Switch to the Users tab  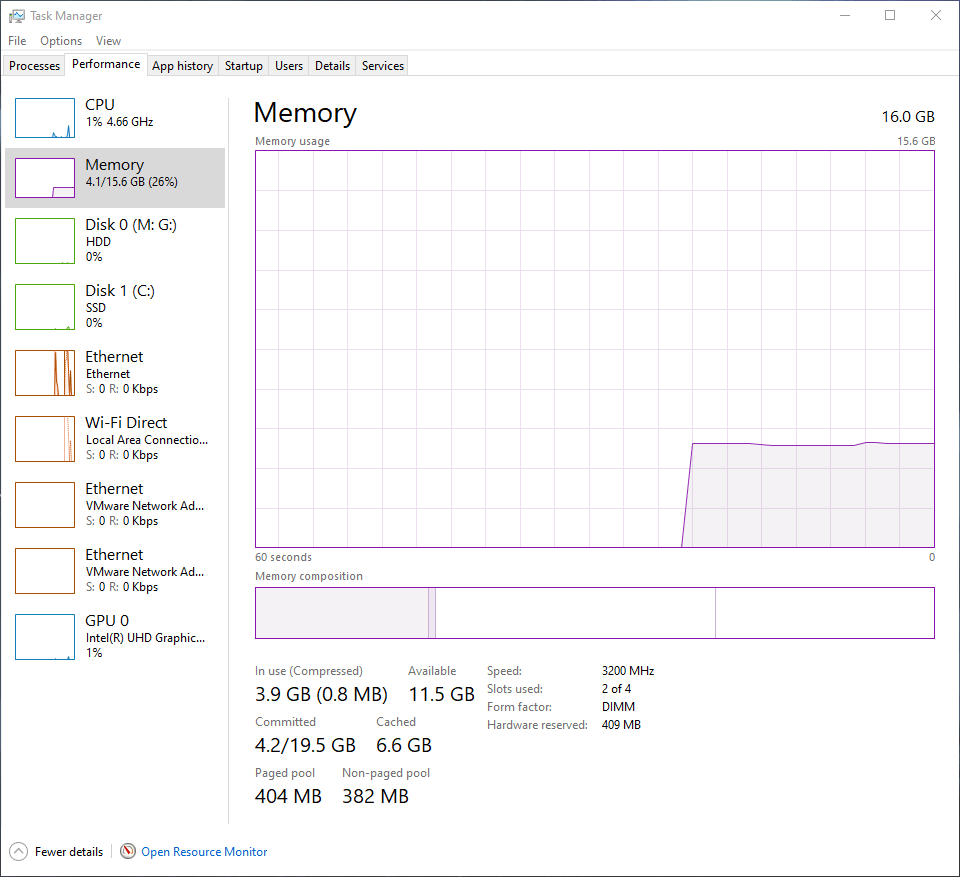[289, 66]
